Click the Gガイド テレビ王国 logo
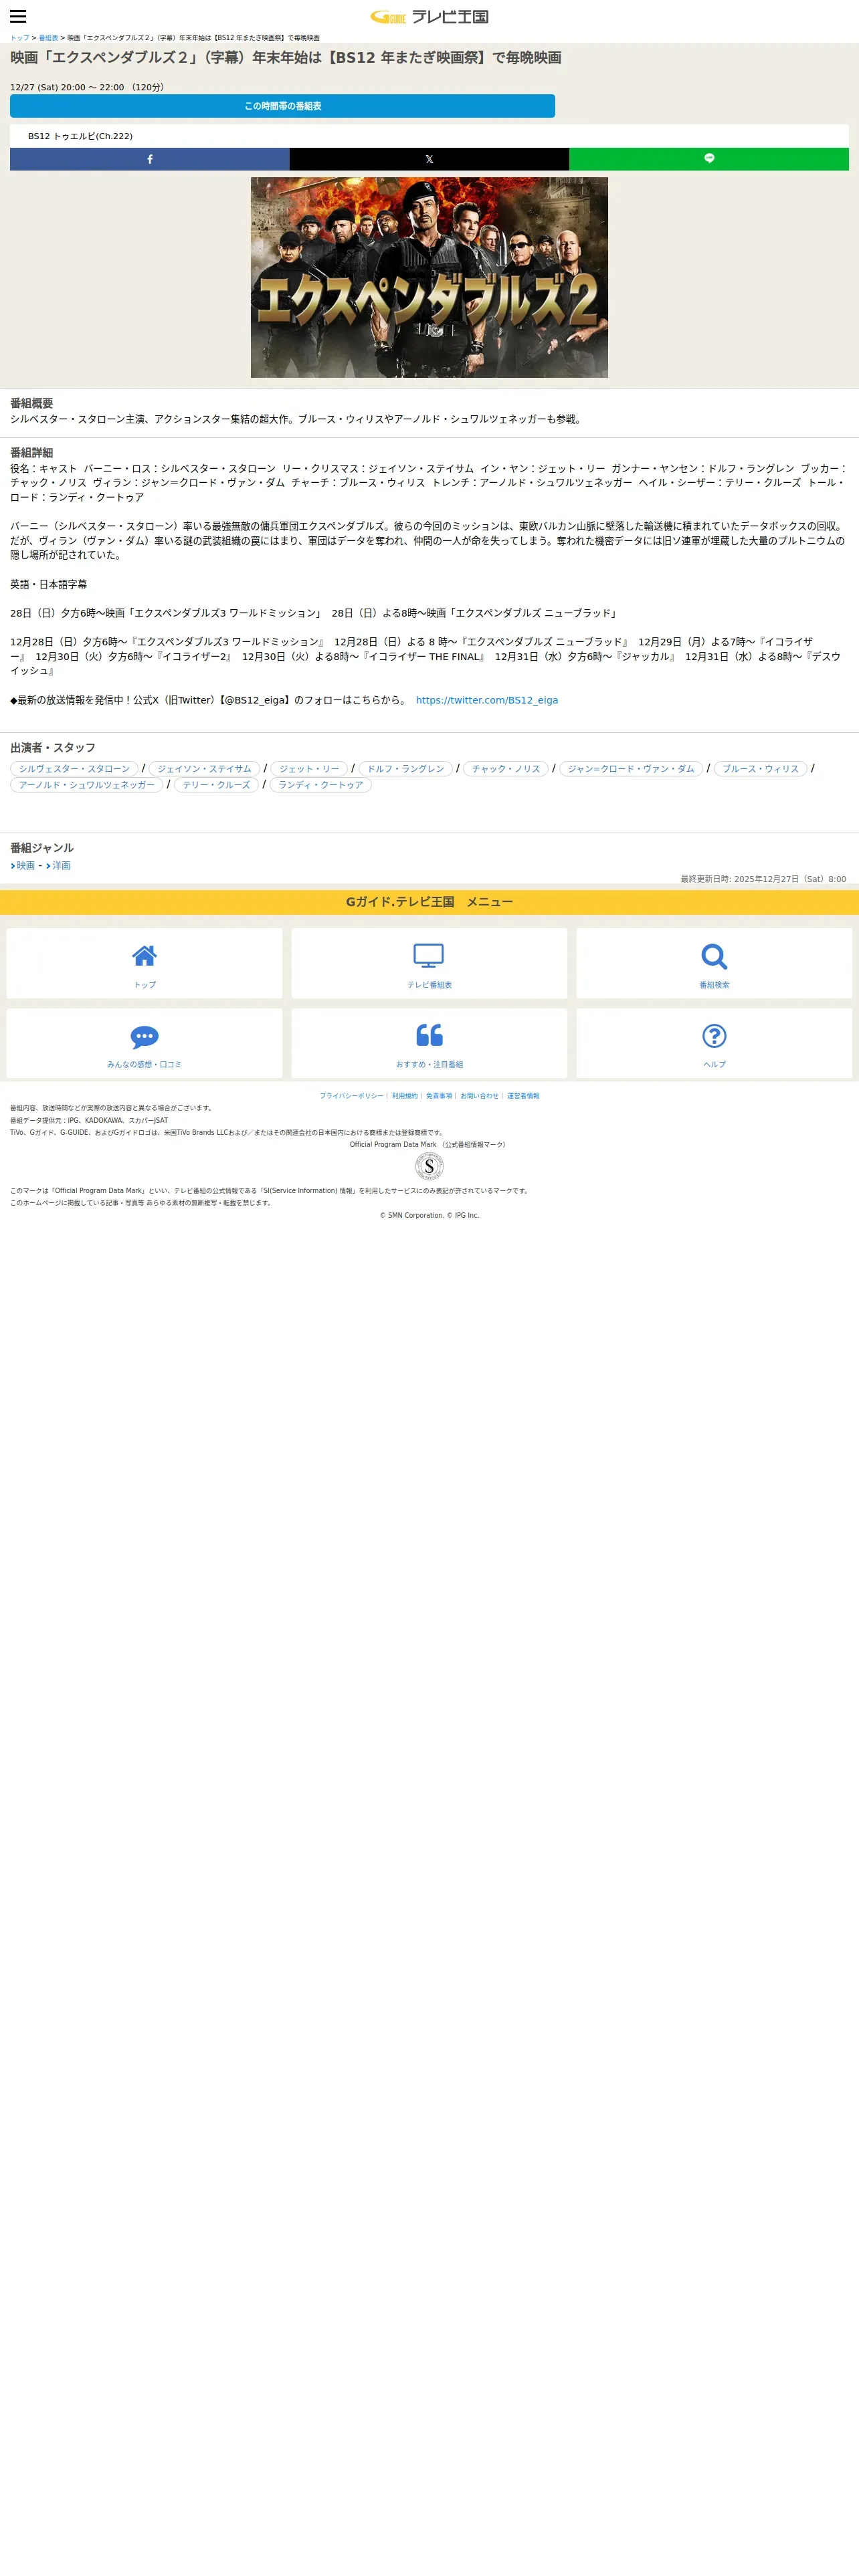 [429, 16]
